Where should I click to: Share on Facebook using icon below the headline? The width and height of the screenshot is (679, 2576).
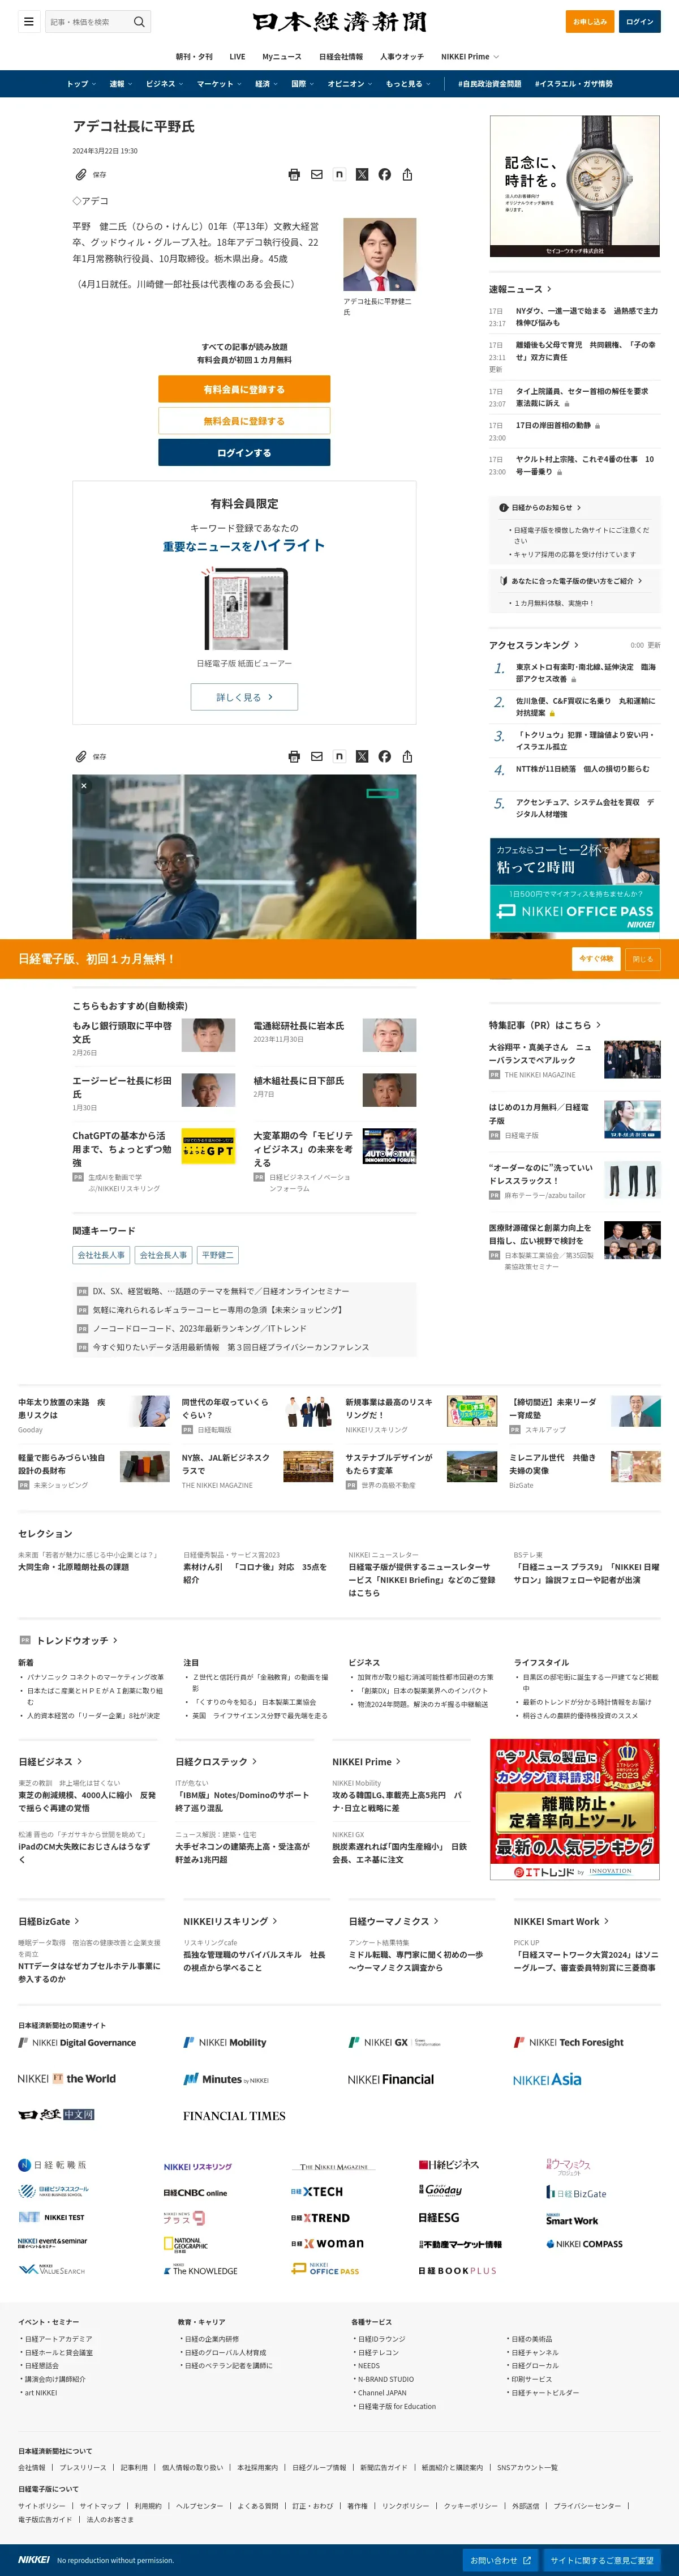point(385,174)
